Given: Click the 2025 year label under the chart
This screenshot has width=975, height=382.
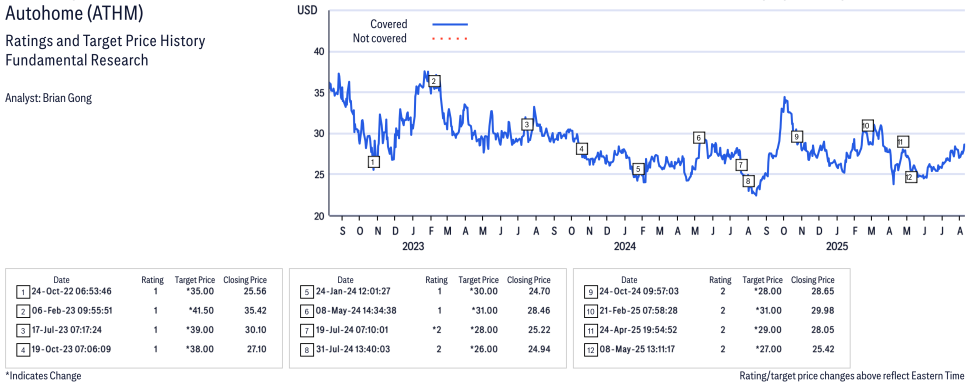Looking at the screenshot, I should tap(836, 246).
